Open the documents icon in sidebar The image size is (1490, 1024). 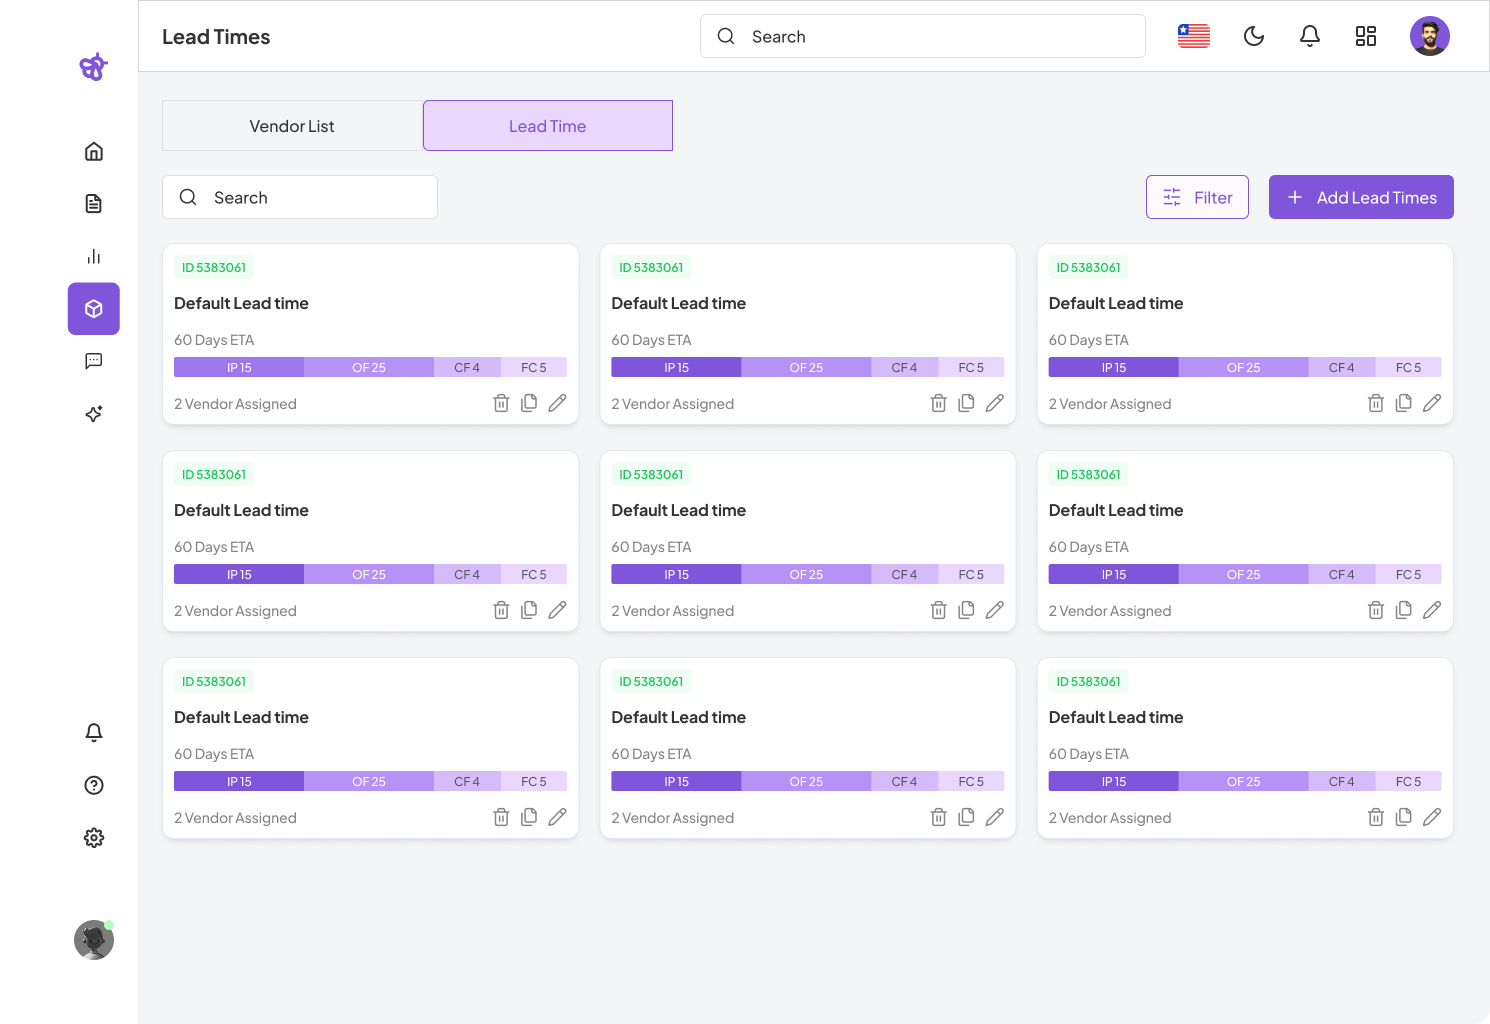coord(94,204)
